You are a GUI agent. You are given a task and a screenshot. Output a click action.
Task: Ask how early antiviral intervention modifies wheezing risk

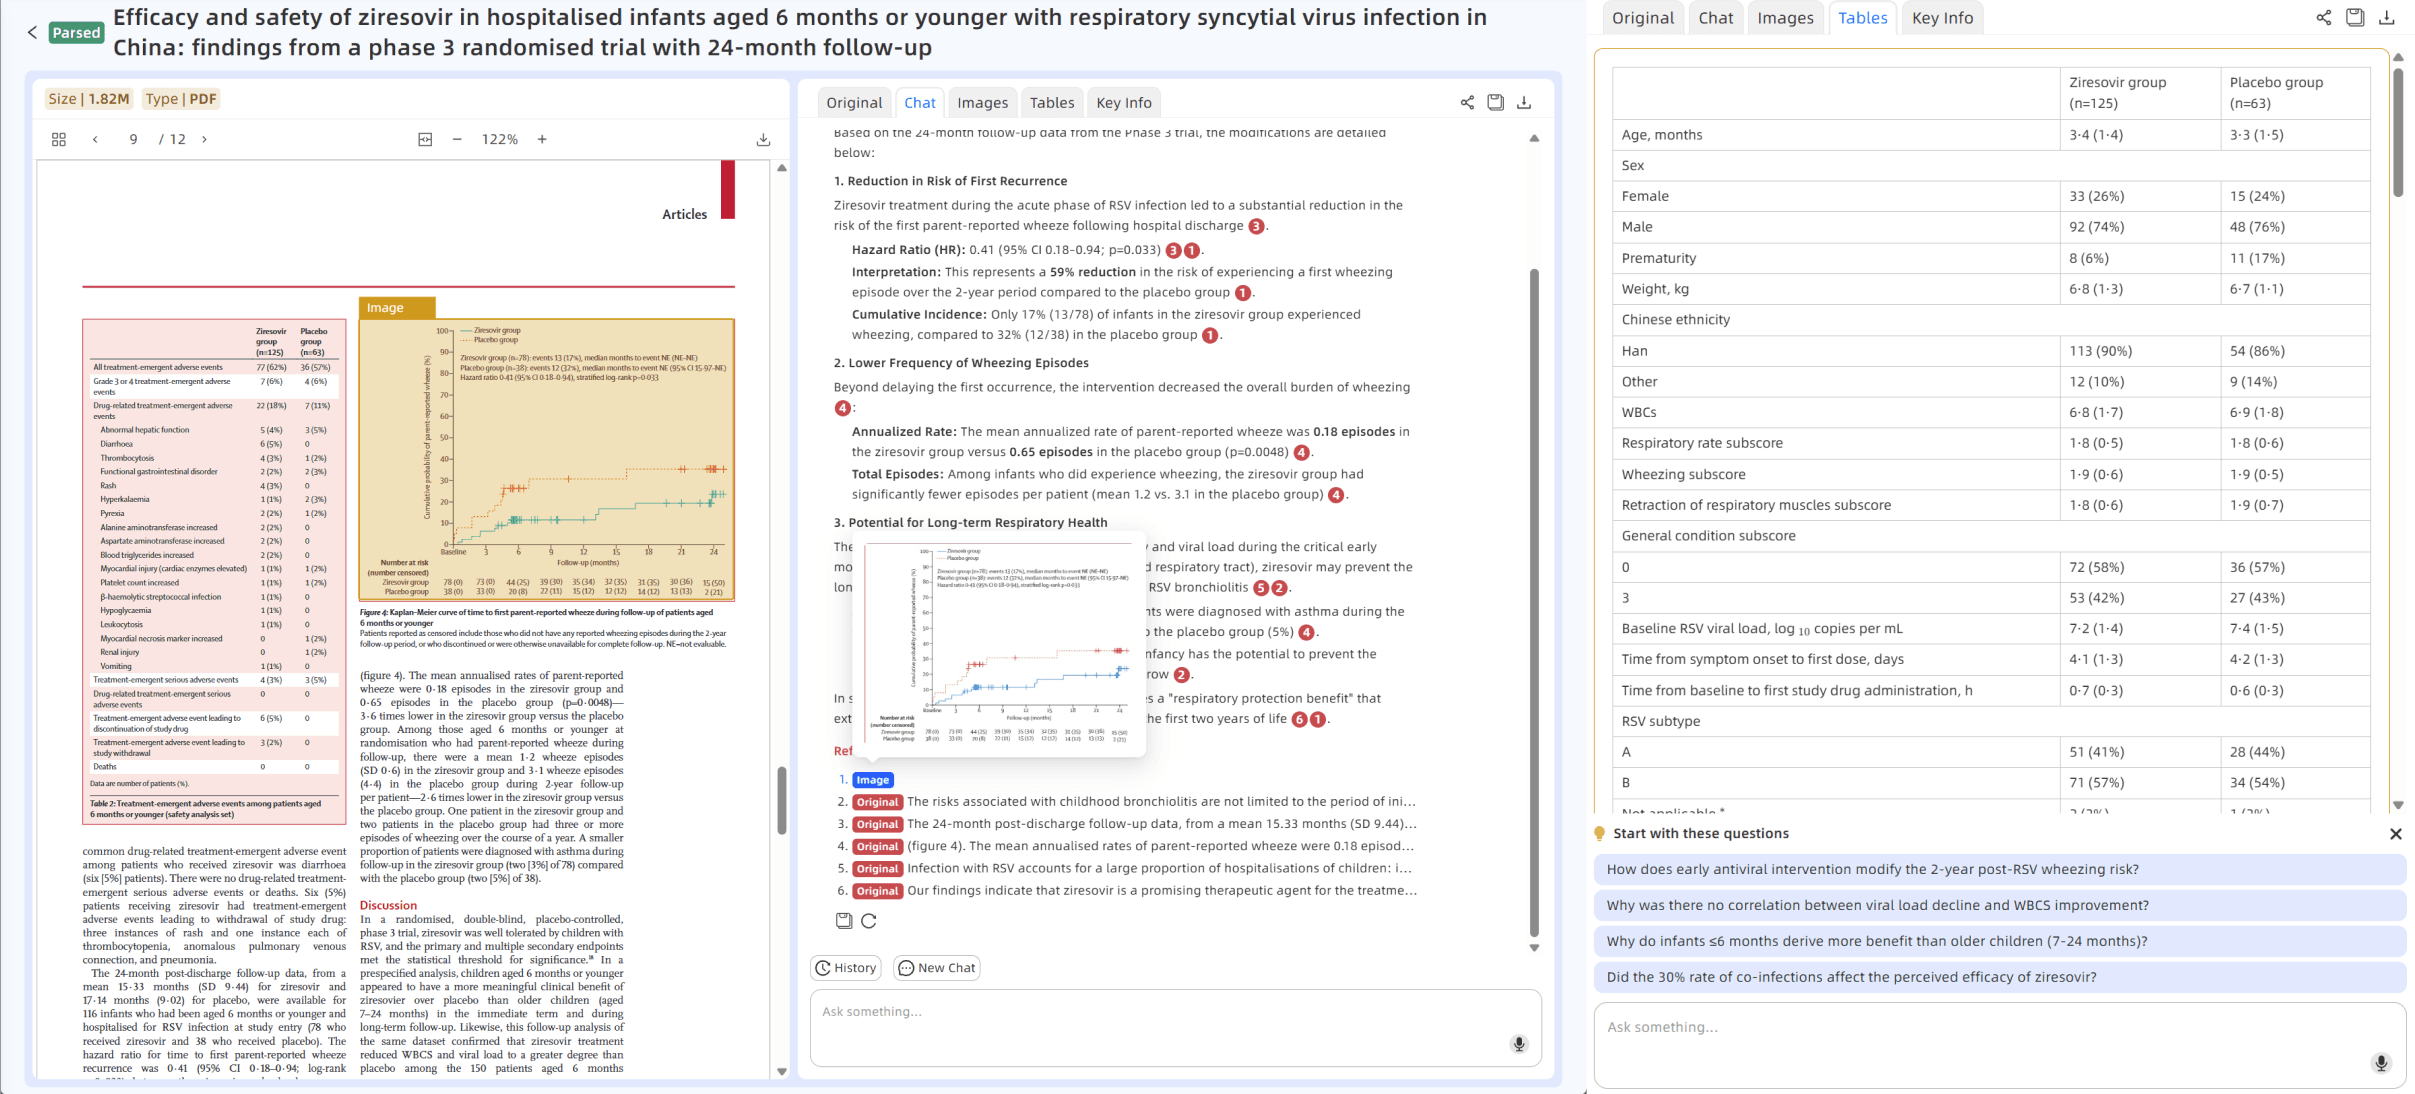tap(2000, 870)
